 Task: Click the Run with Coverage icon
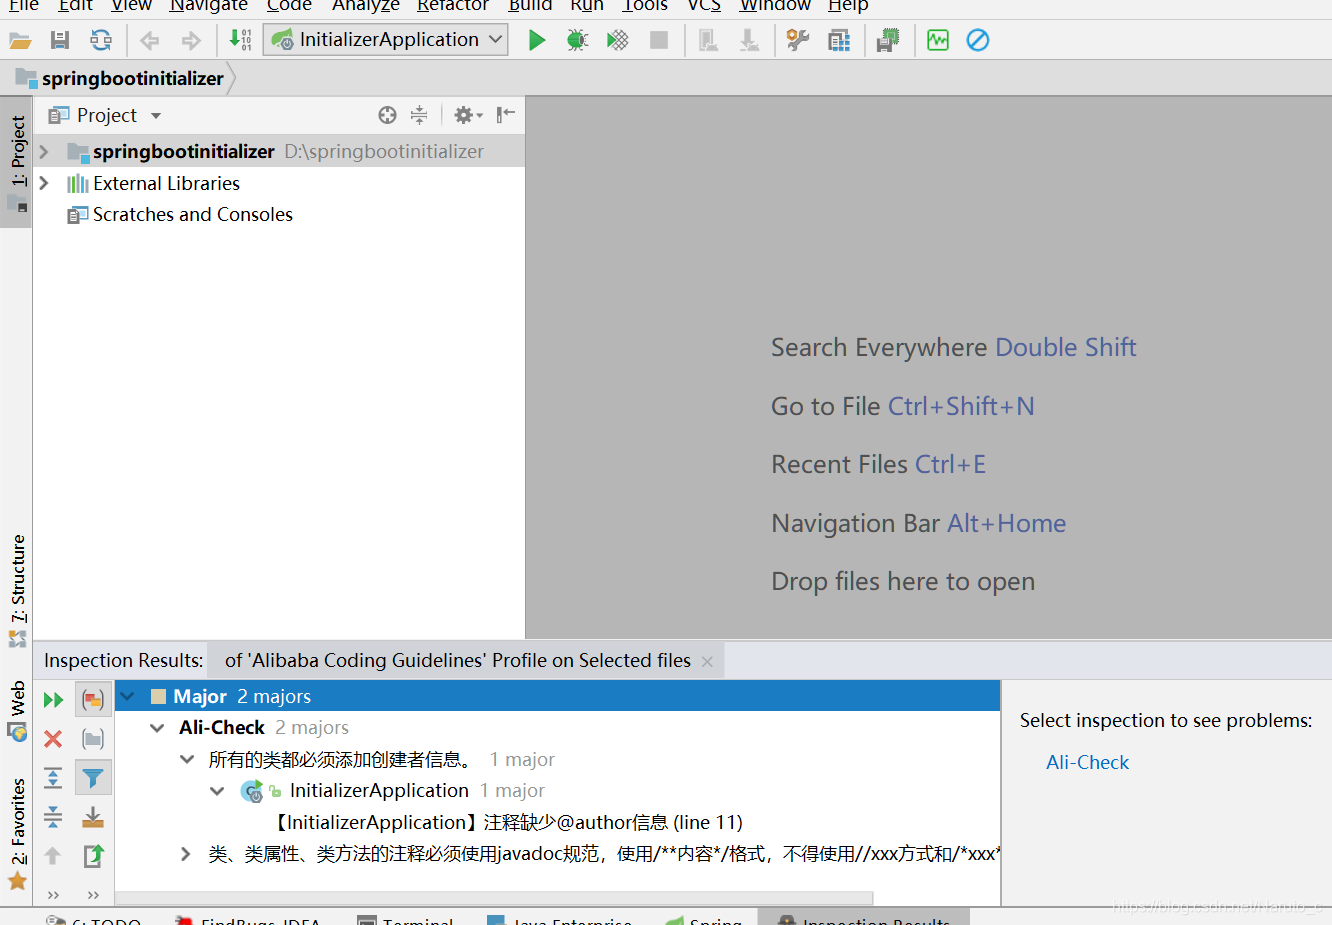[618, 40]
